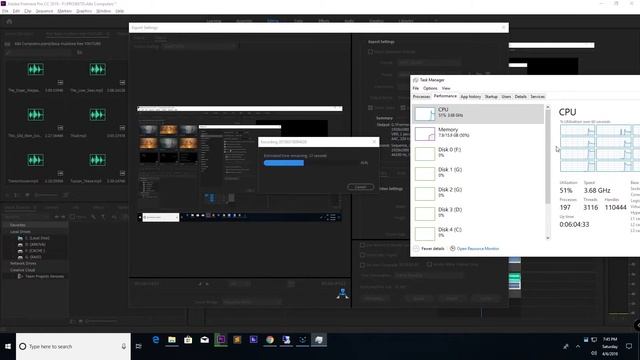Open the Edit menu in Premiere Pro
Screen dimensions: 640x360
click(16, 11)
